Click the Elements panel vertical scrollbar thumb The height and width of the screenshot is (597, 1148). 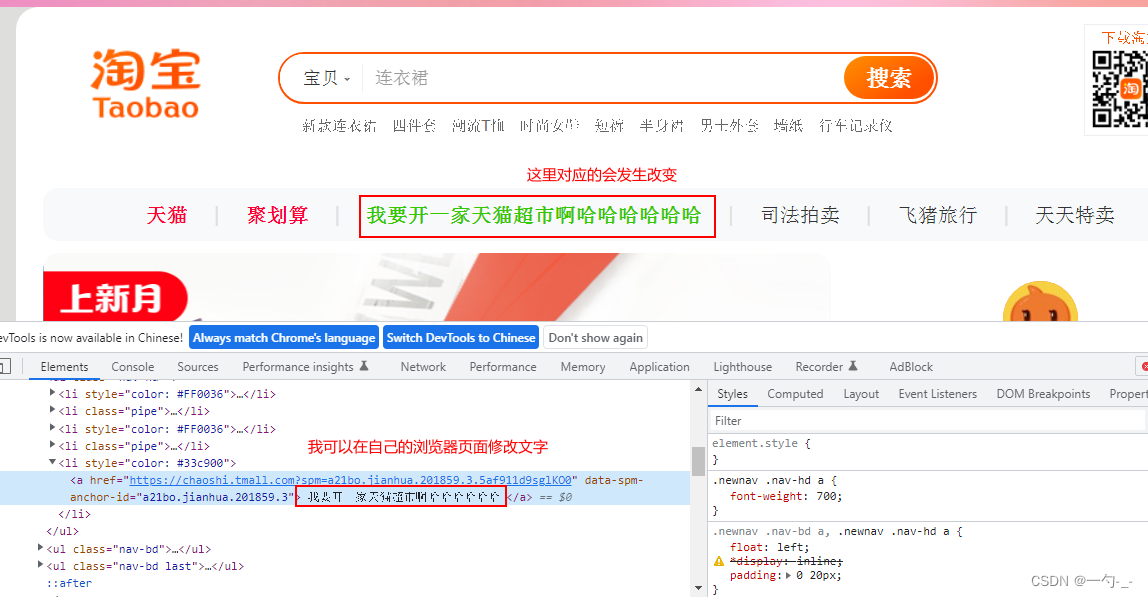tap(698, 461)
